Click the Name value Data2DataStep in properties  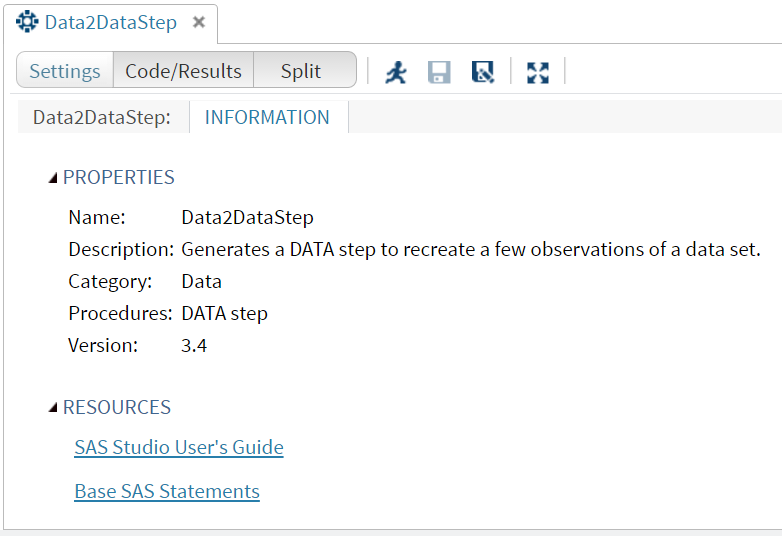(247, 217)
